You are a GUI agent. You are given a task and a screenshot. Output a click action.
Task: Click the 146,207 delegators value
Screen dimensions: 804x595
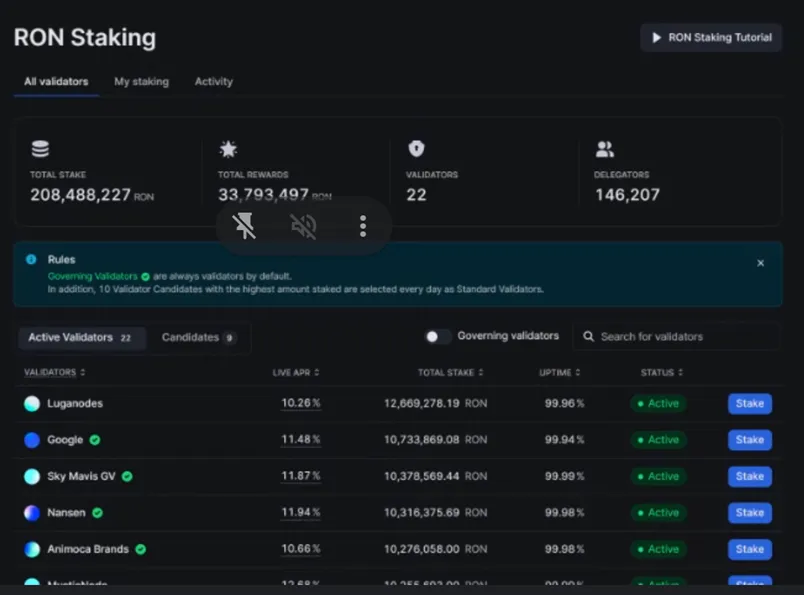point(627,195)
